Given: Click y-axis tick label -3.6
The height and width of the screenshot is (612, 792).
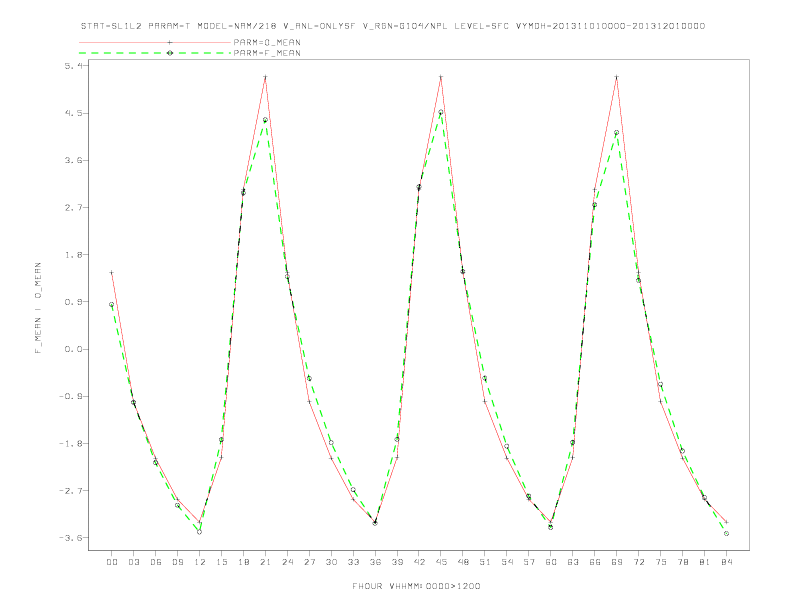Looking at the screenshot, I should pyautogui.click(x=70, y=538).
